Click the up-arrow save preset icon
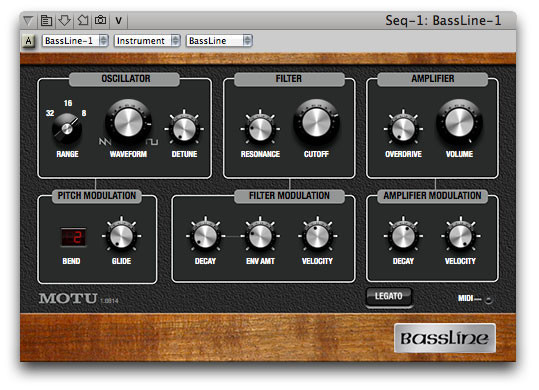This screenshot has width=539, height=390. pos(82,20)
